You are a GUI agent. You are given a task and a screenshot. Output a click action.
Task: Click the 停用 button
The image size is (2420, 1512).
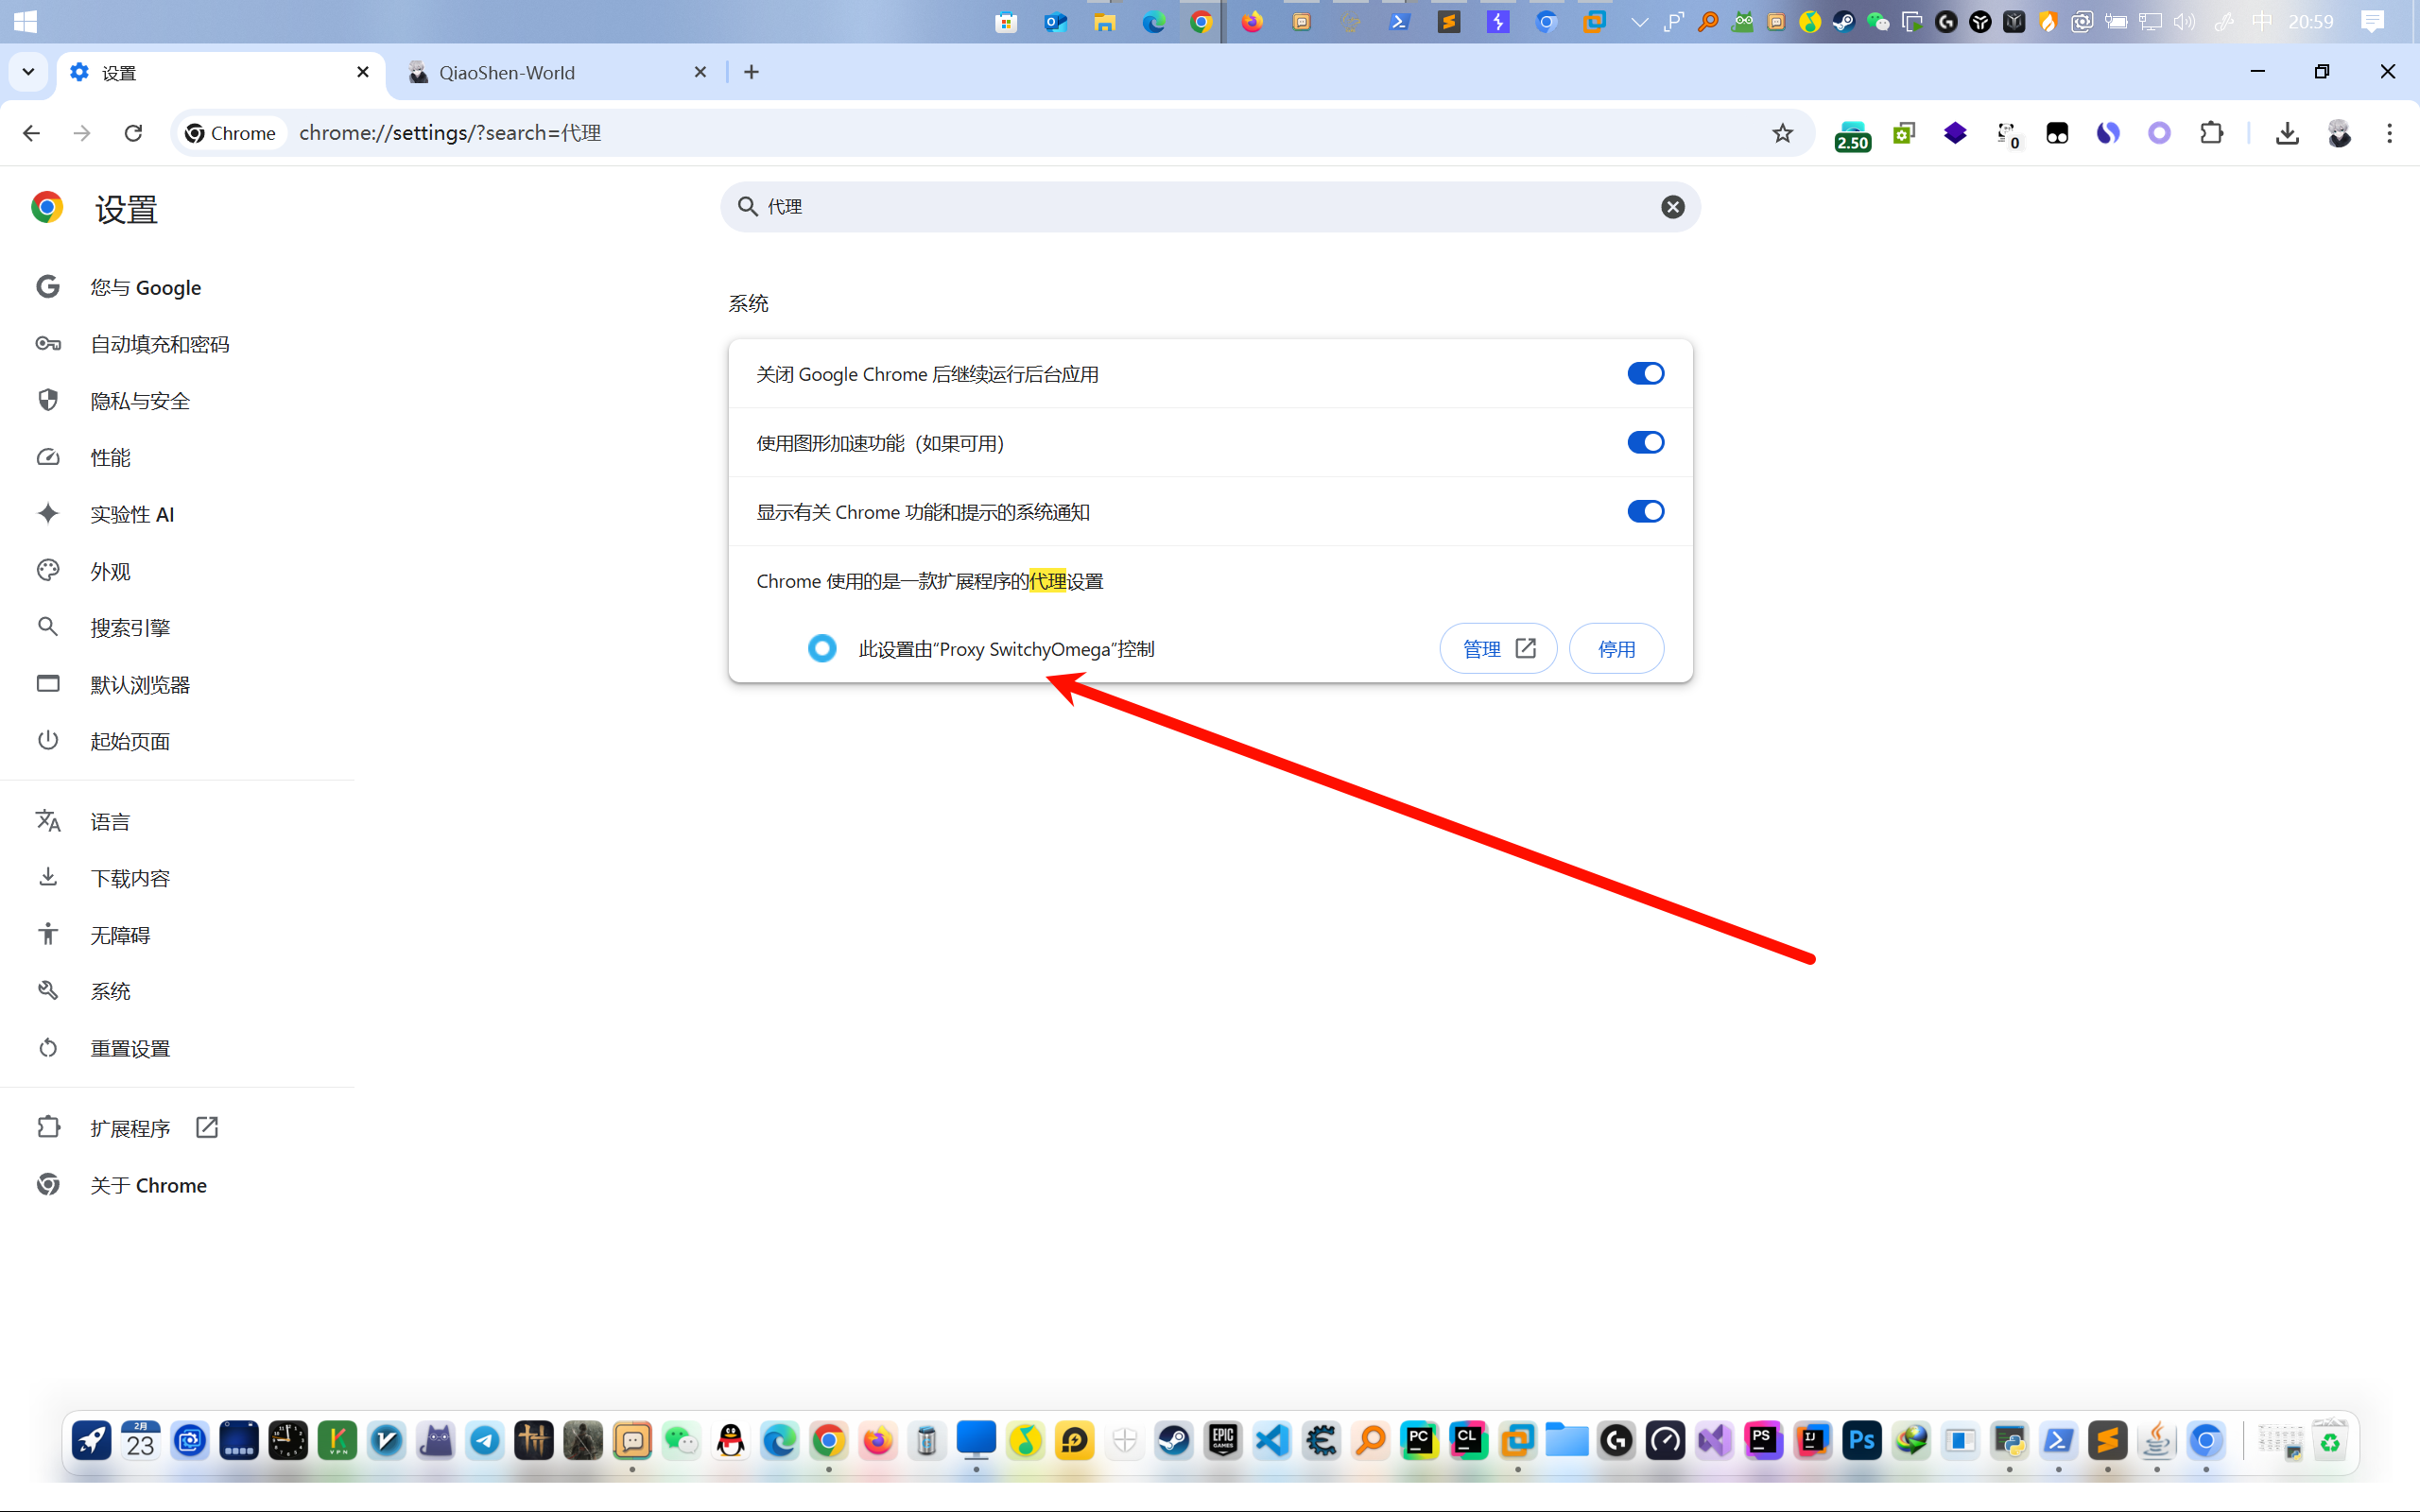click(1616, 649)
